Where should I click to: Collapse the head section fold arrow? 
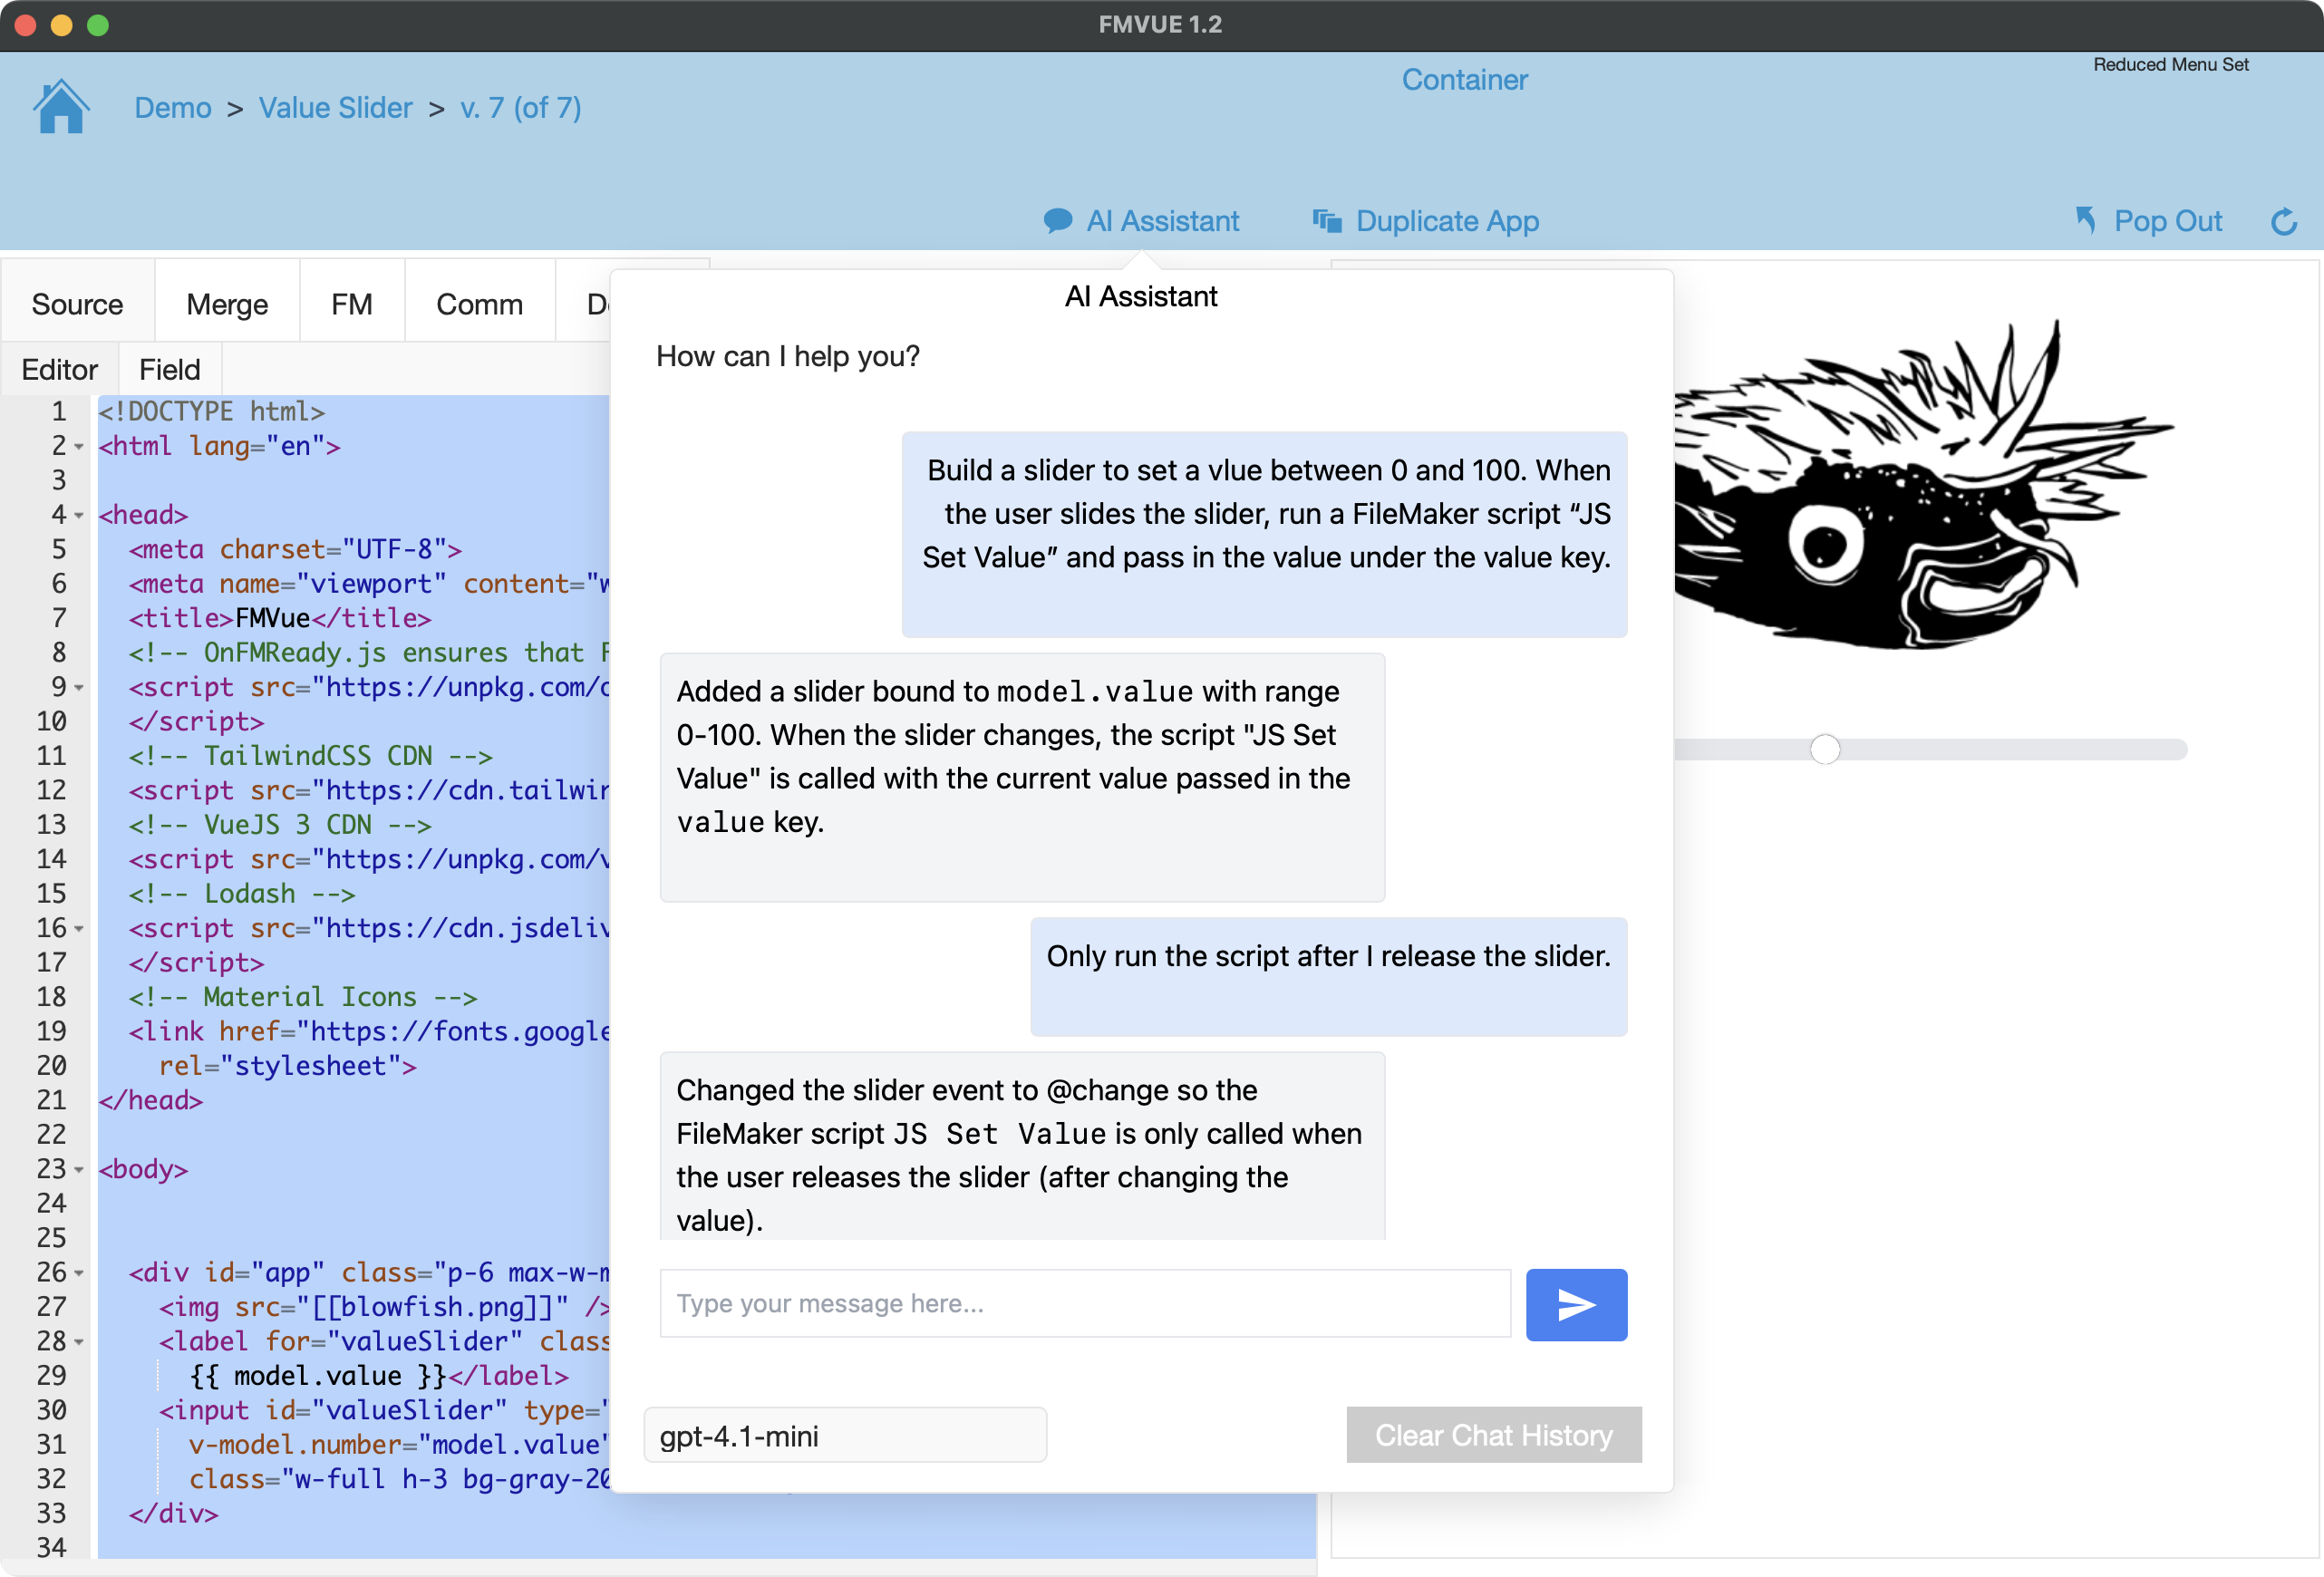tap(79, 516)
